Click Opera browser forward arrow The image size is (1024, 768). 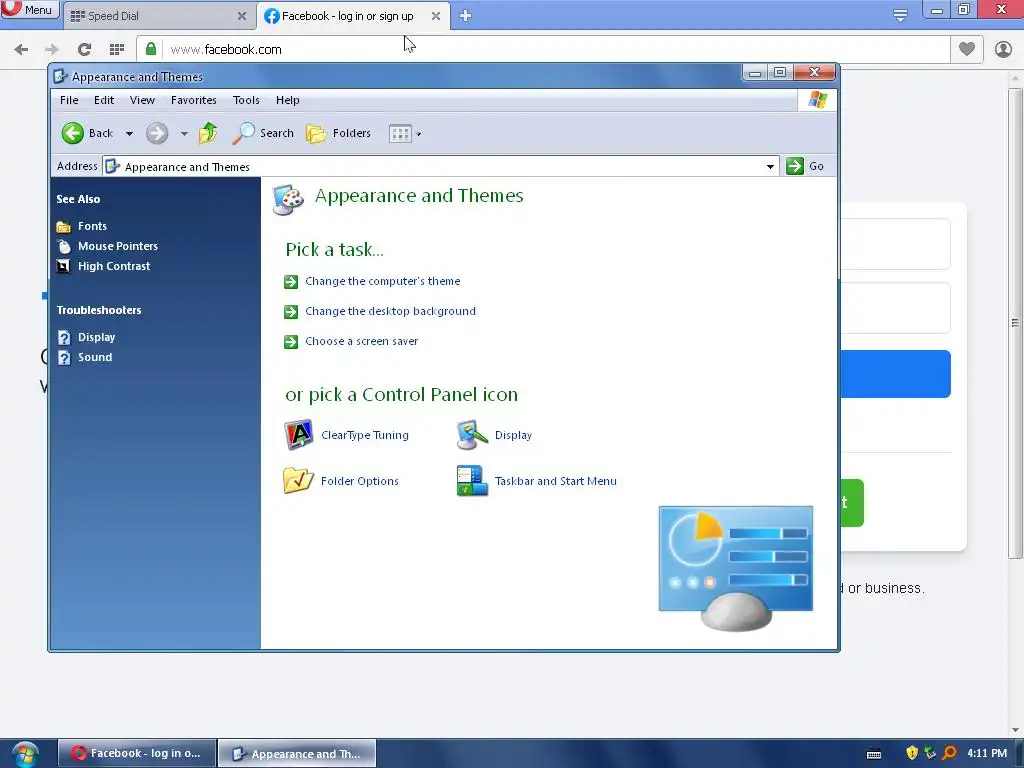click(52, 49)
